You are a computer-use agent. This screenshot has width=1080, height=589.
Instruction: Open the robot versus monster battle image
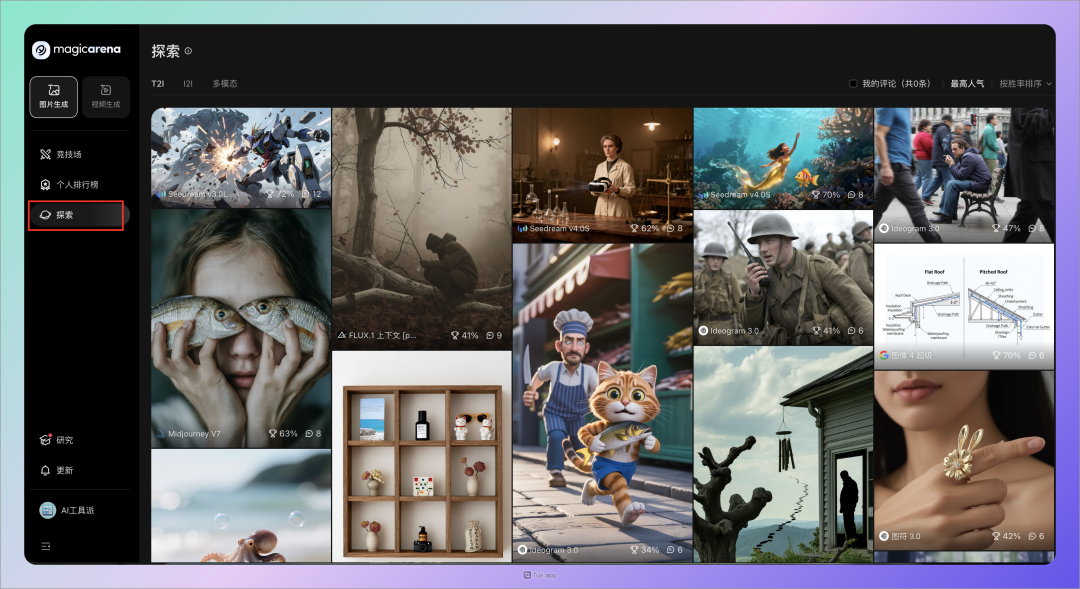(x=241, y=157)
